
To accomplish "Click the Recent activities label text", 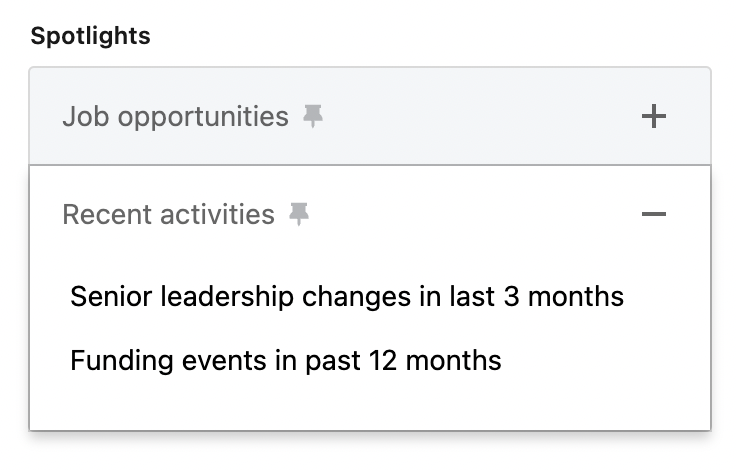I will [x=168, y=214].
